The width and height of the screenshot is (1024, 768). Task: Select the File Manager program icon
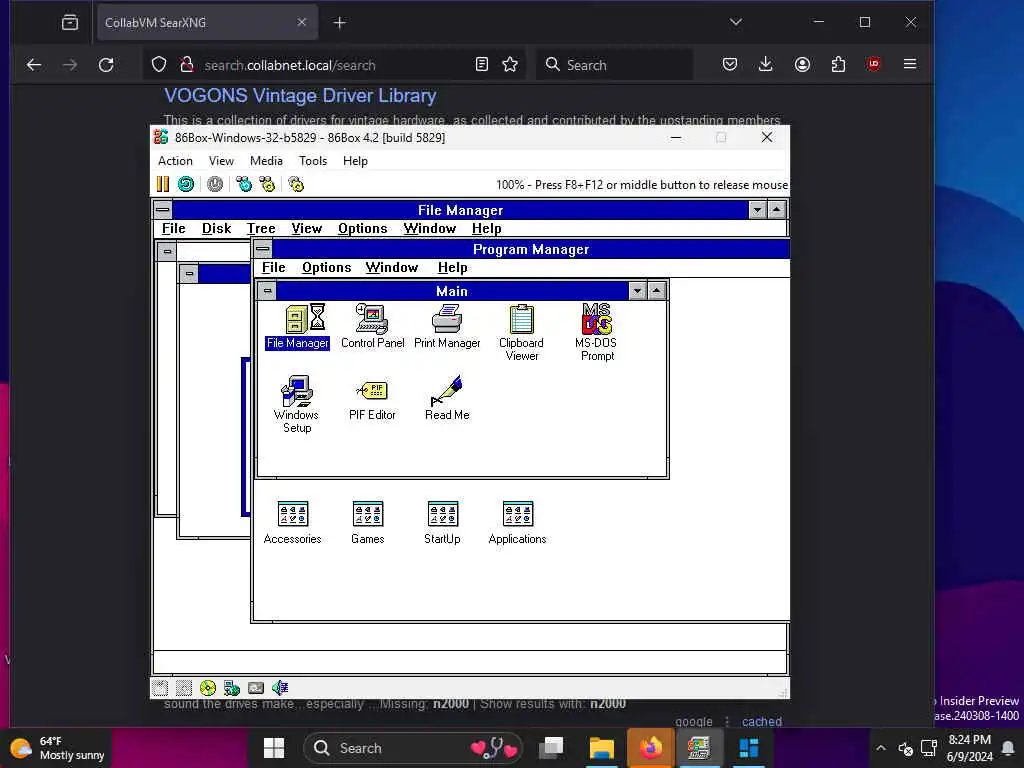tap(297, 327)
